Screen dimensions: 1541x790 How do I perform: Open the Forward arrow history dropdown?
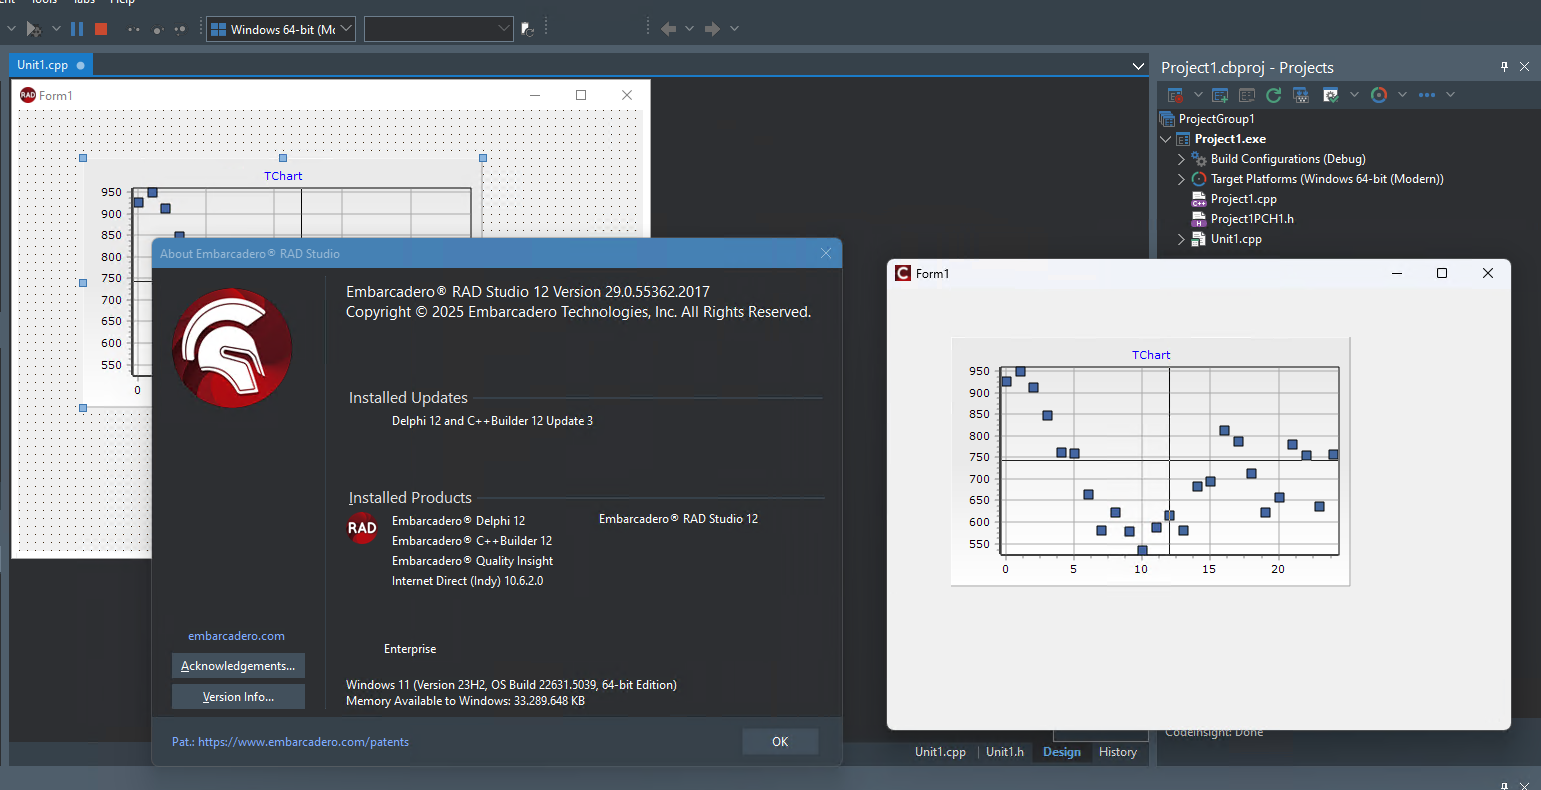point(734,29)
